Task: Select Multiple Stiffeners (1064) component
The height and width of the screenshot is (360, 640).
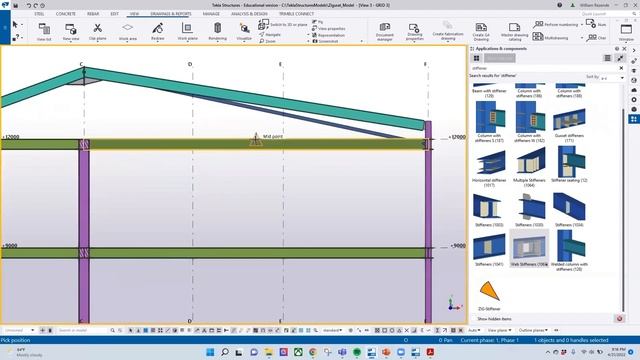Action: [x=529, y=168]
